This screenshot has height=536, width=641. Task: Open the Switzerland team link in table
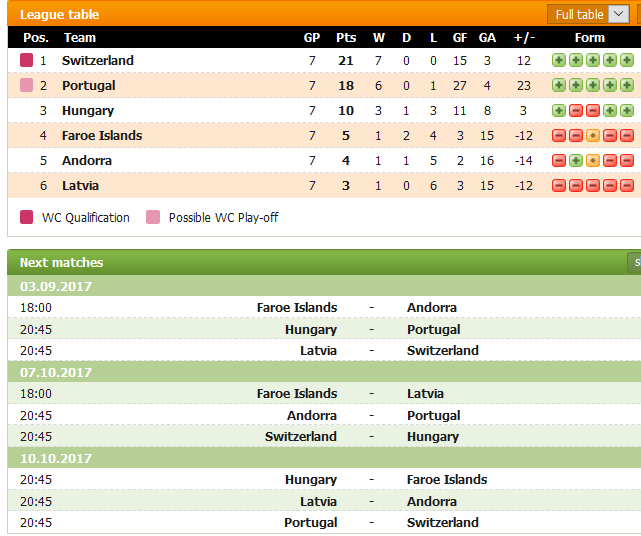point(98,61)
